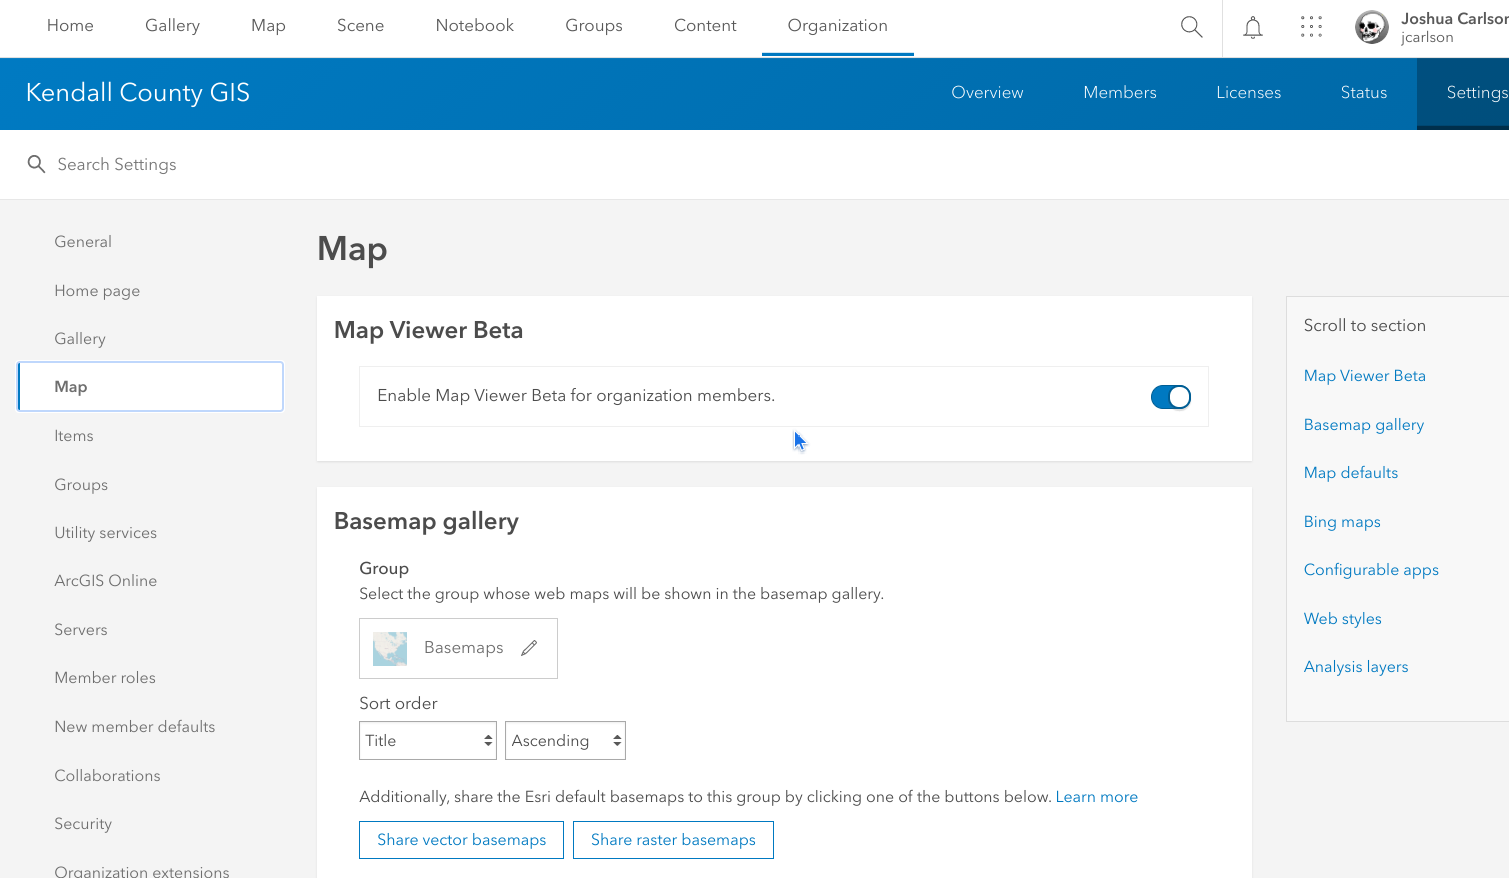Open the Licenses tab
This screenshot has width=1509, height=878.
click(1248, 92)
